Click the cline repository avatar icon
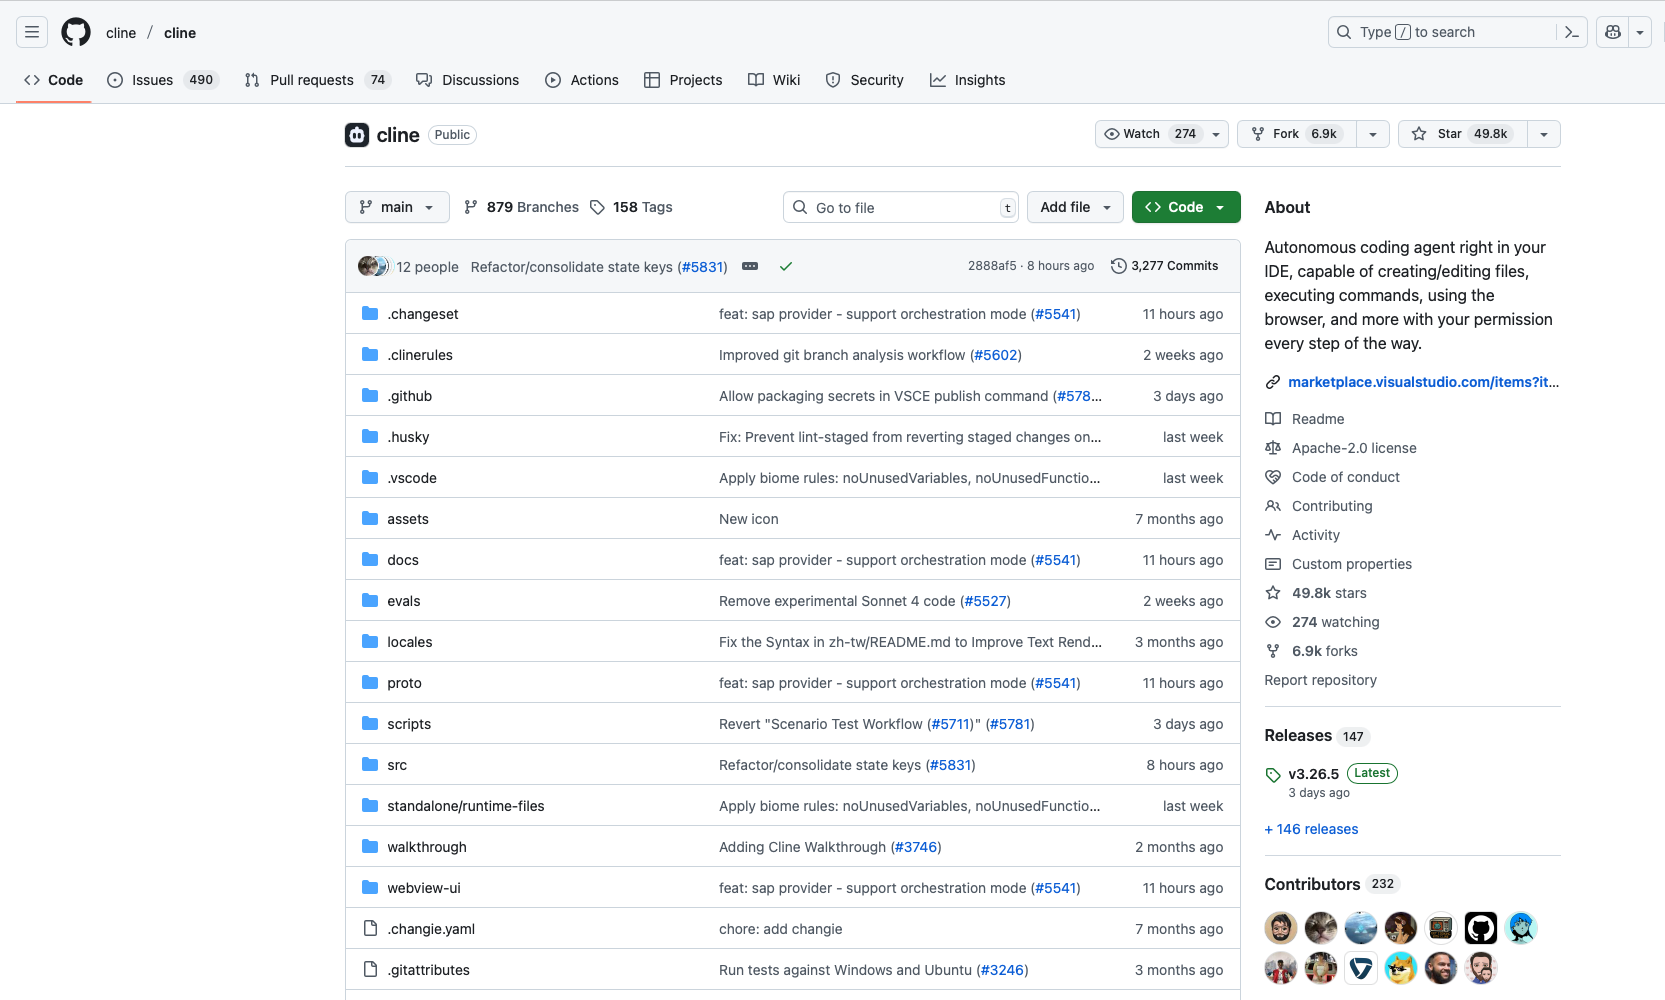 (x=357, y=135)
